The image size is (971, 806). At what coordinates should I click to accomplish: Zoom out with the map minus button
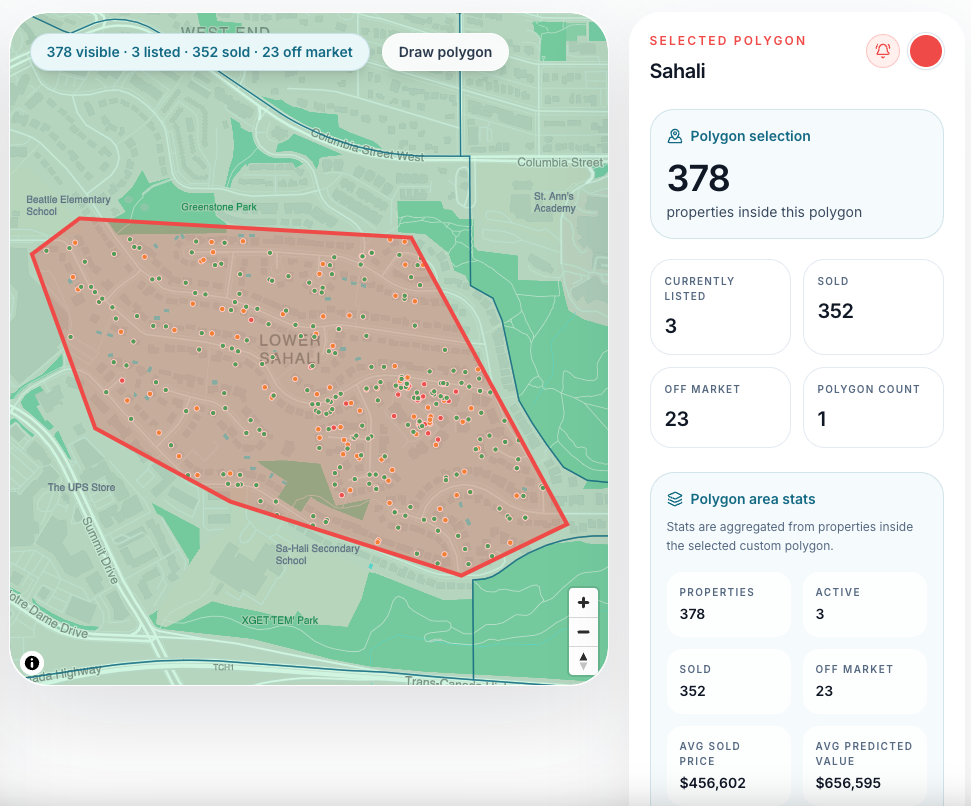(x=583, y=632)
